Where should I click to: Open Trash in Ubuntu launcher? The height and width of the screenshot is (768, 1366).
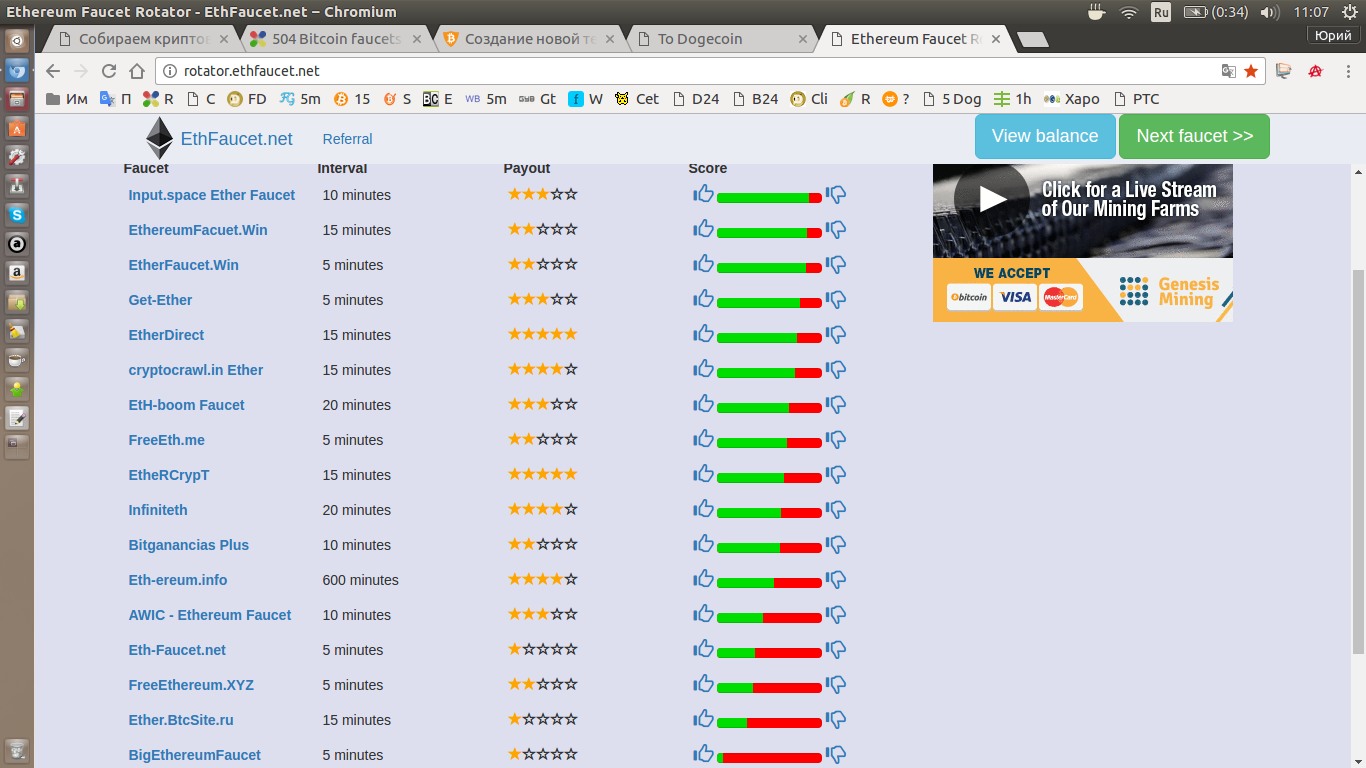(17, 750)
